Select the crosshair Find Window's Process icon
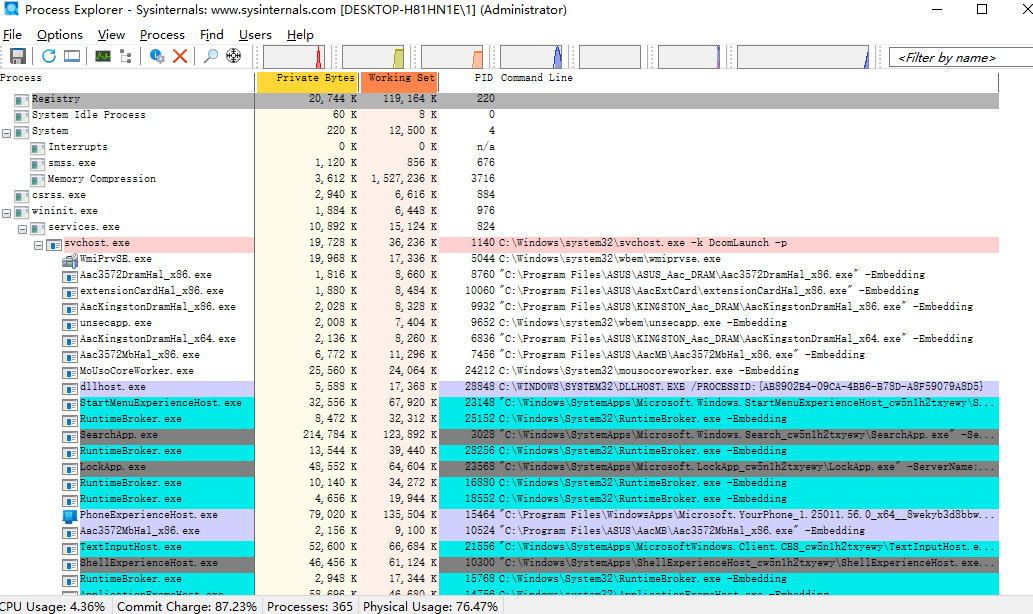 [x=233, y=56]
